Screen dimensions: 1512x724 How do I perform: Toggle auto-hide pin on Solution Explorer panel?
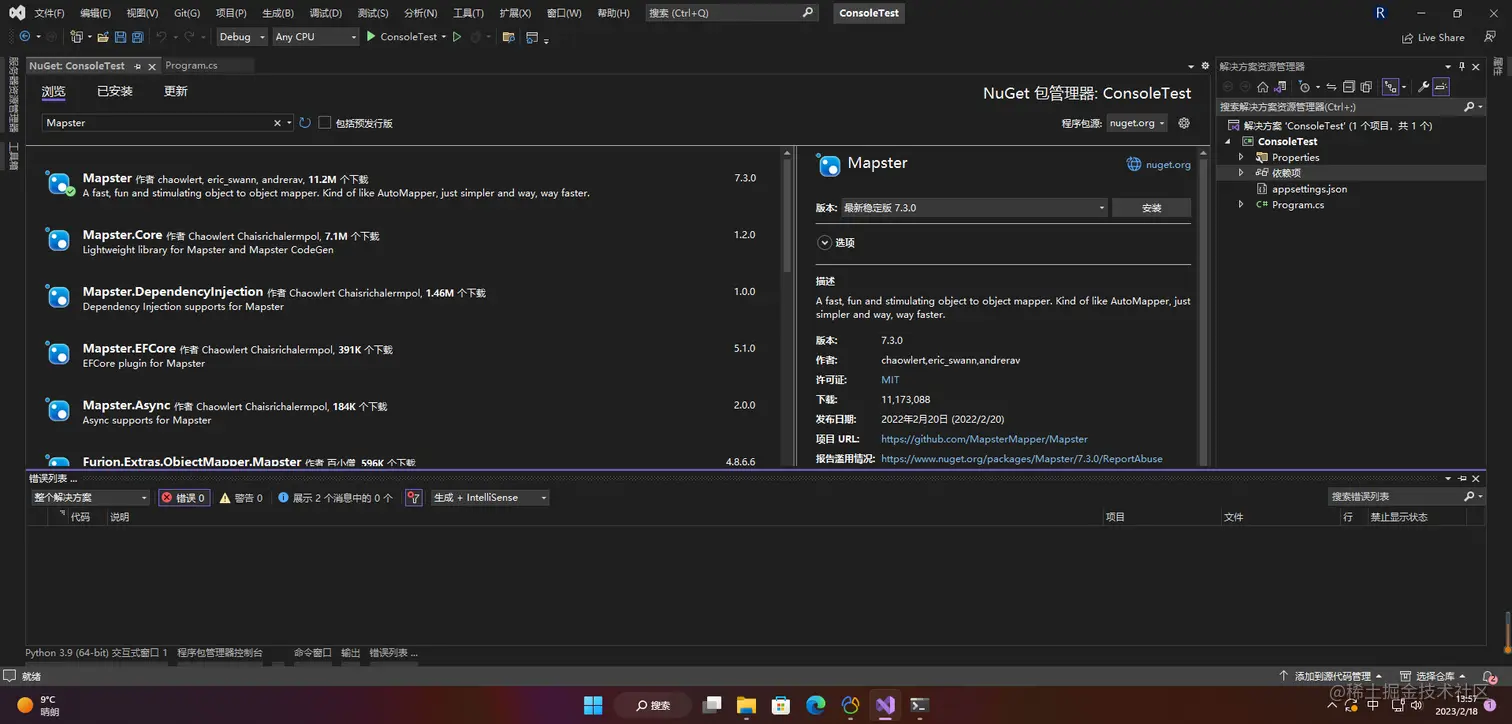click(x=1461, y=66)
